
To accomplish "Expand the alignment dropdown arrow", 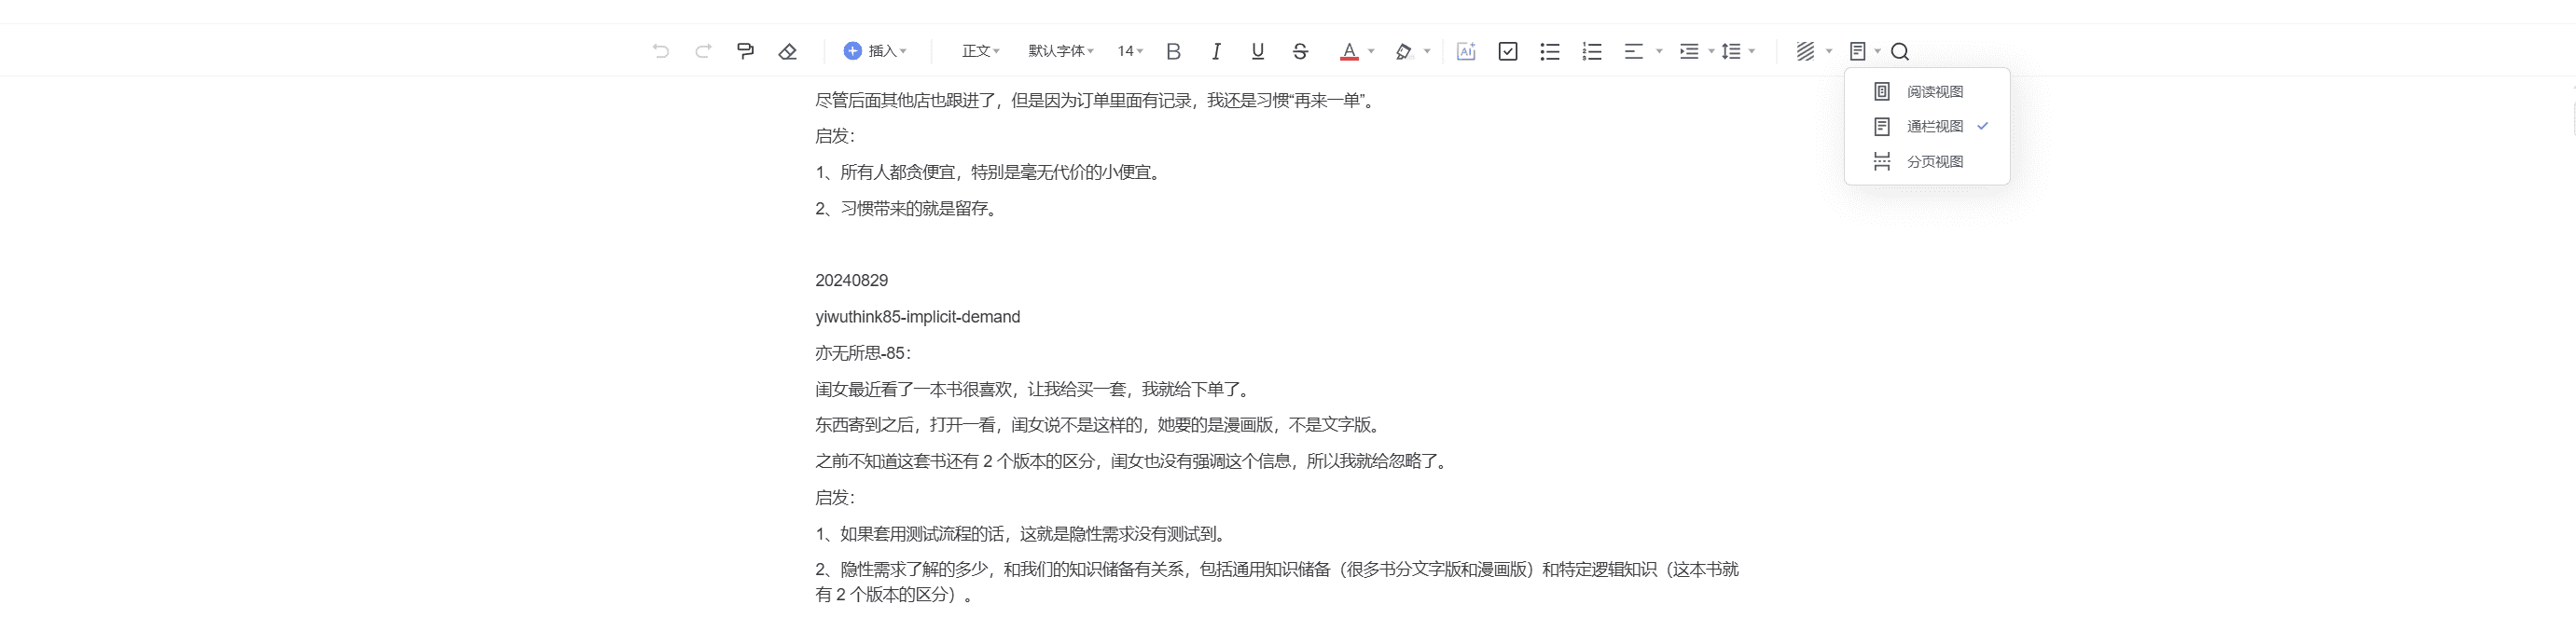I will coord(1660,51).
